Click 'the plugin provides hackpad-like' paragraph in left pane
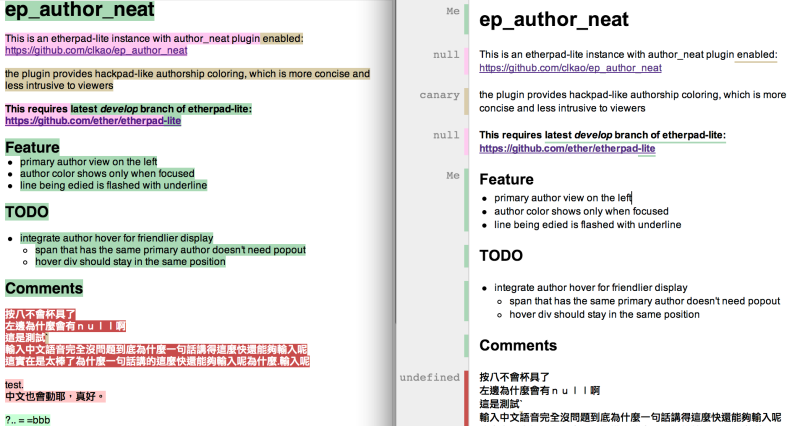 (x=187, y=80)
